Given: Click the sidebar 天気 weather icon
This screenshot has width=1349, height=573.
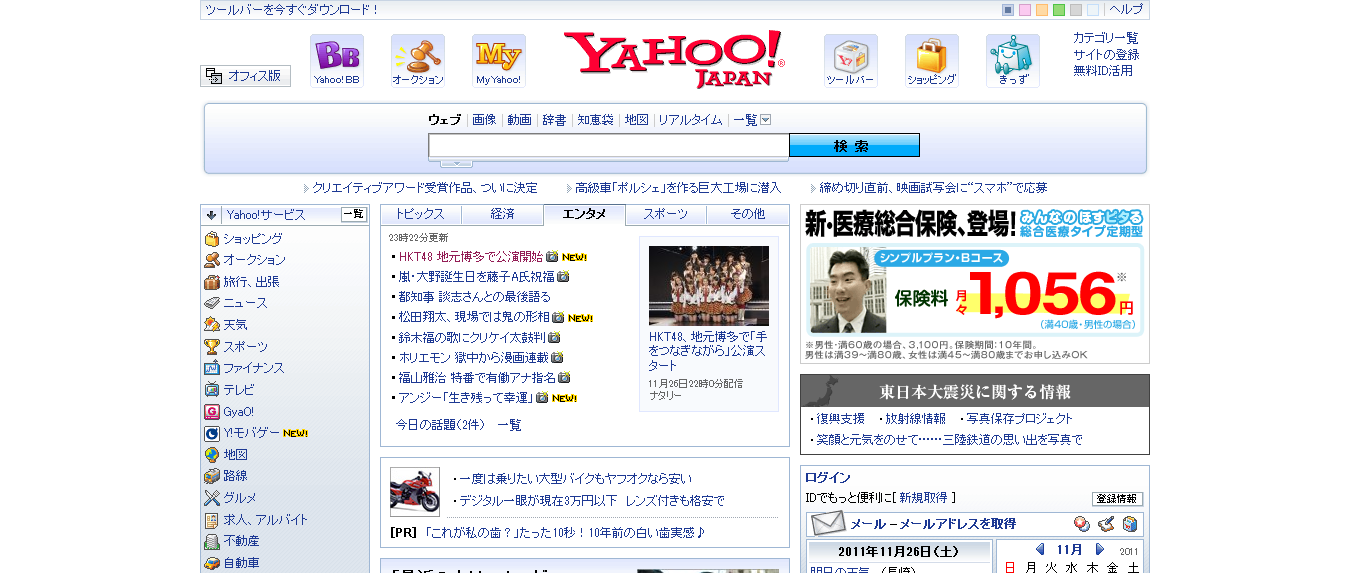Looking at the screenshot, I should (212, 325).
